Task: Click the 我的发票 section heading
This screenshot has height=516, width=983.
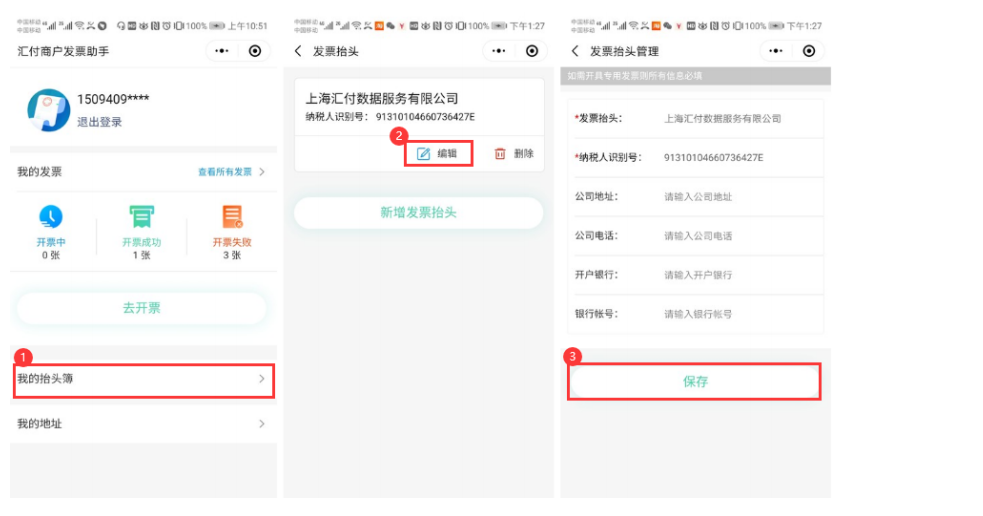Action: tap(39, 172)
